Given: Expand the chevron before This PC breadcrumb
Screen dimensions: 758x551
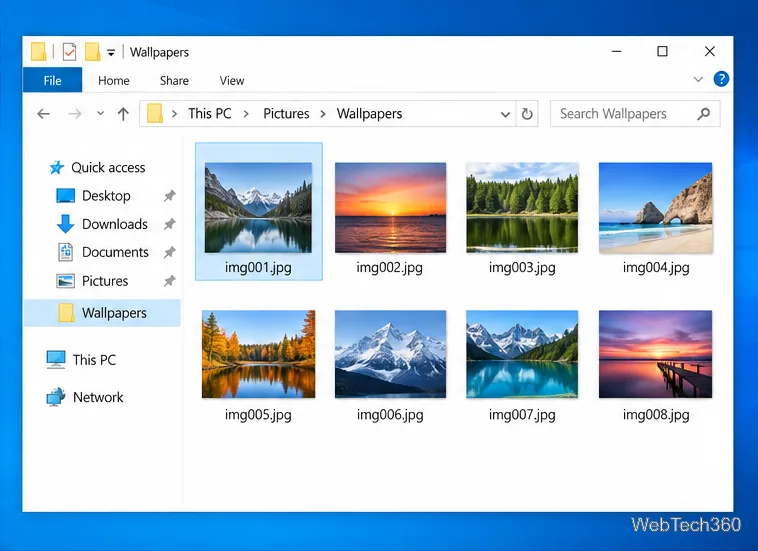Looking at the screenshot, I should point(175,114).
